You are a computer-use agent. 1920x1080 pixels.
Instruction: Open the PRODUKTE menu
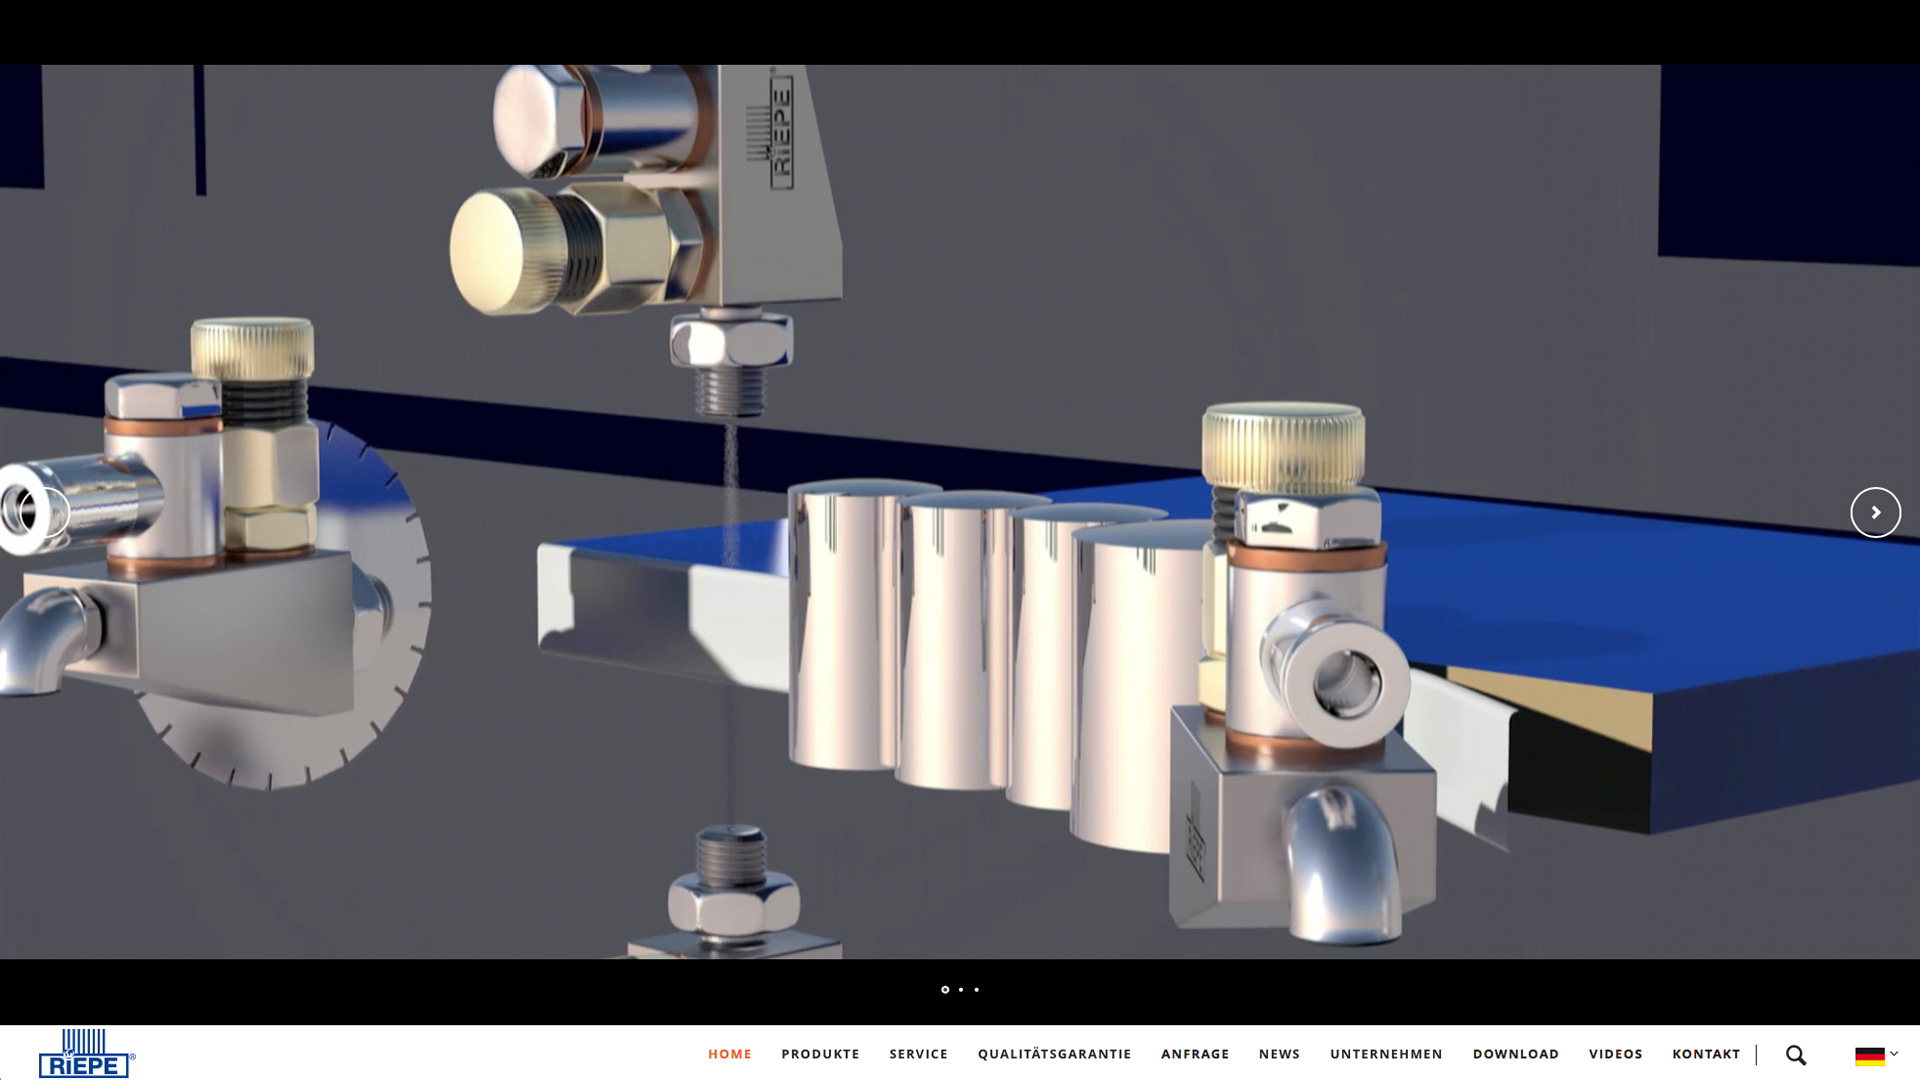[820, 1054]
